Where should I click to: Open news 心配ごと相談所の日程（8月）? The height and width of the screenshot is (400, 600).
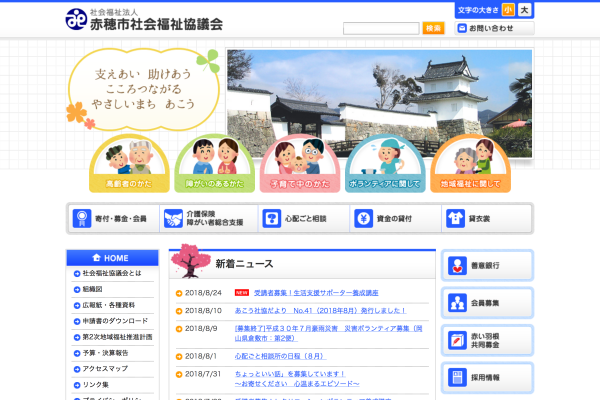pyautogui.click(x=280, y=356)
